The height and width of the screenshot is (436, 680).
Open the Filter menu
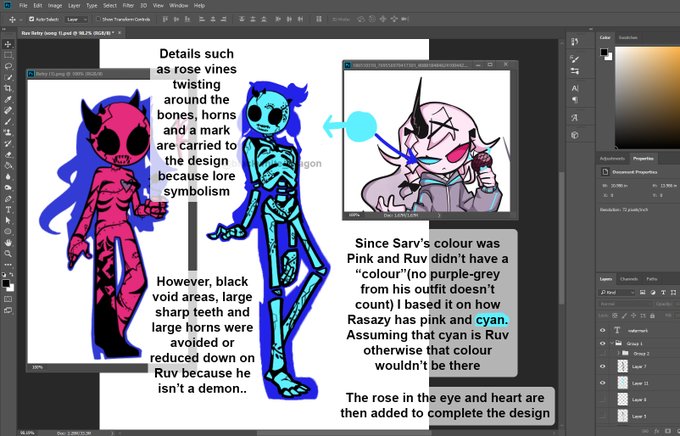(128, 6)
